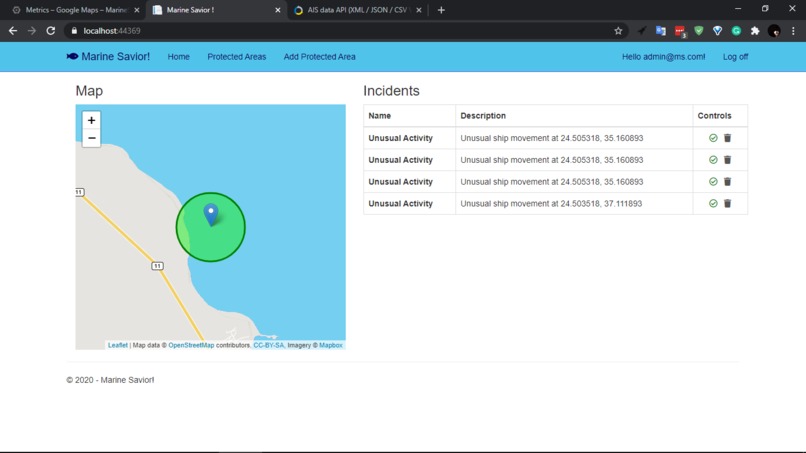Delete first Unusual Activity incident
806x453 pixels.
pos(727,138)
